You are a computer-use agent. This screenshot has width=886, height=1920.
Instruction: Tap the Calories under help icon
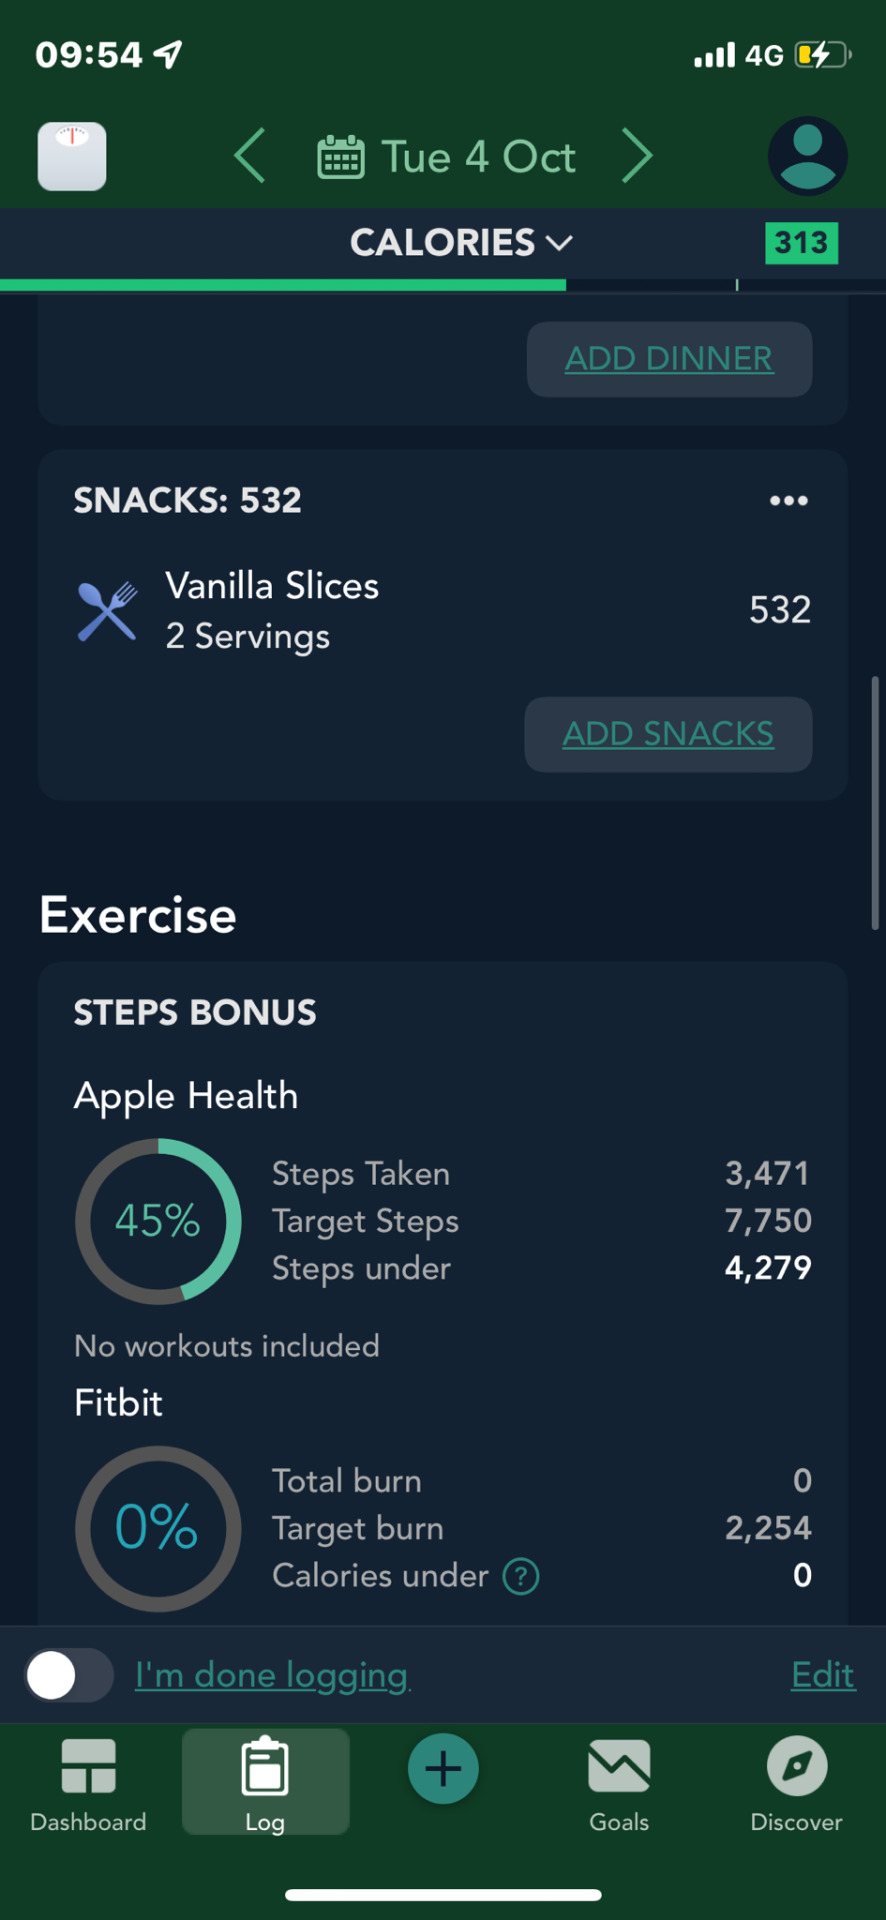pyautogui.click(x=521, y=1576)
